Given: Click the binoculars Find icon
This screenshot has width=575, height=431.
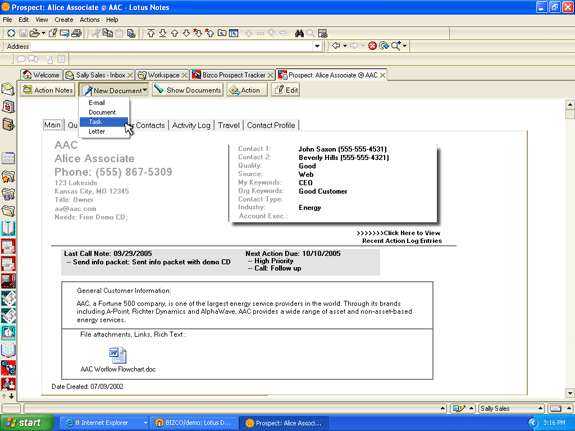Looking at the screenshot, I should pyautogui.click(x=299, y=33).
